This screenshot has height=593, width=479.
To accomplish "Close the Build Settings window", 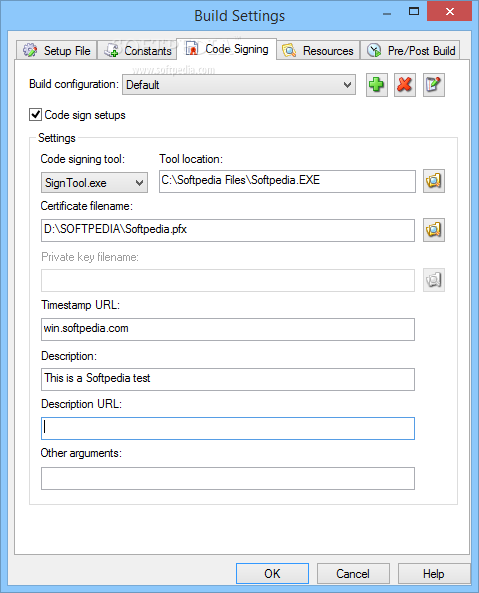I will pos(450,11).
